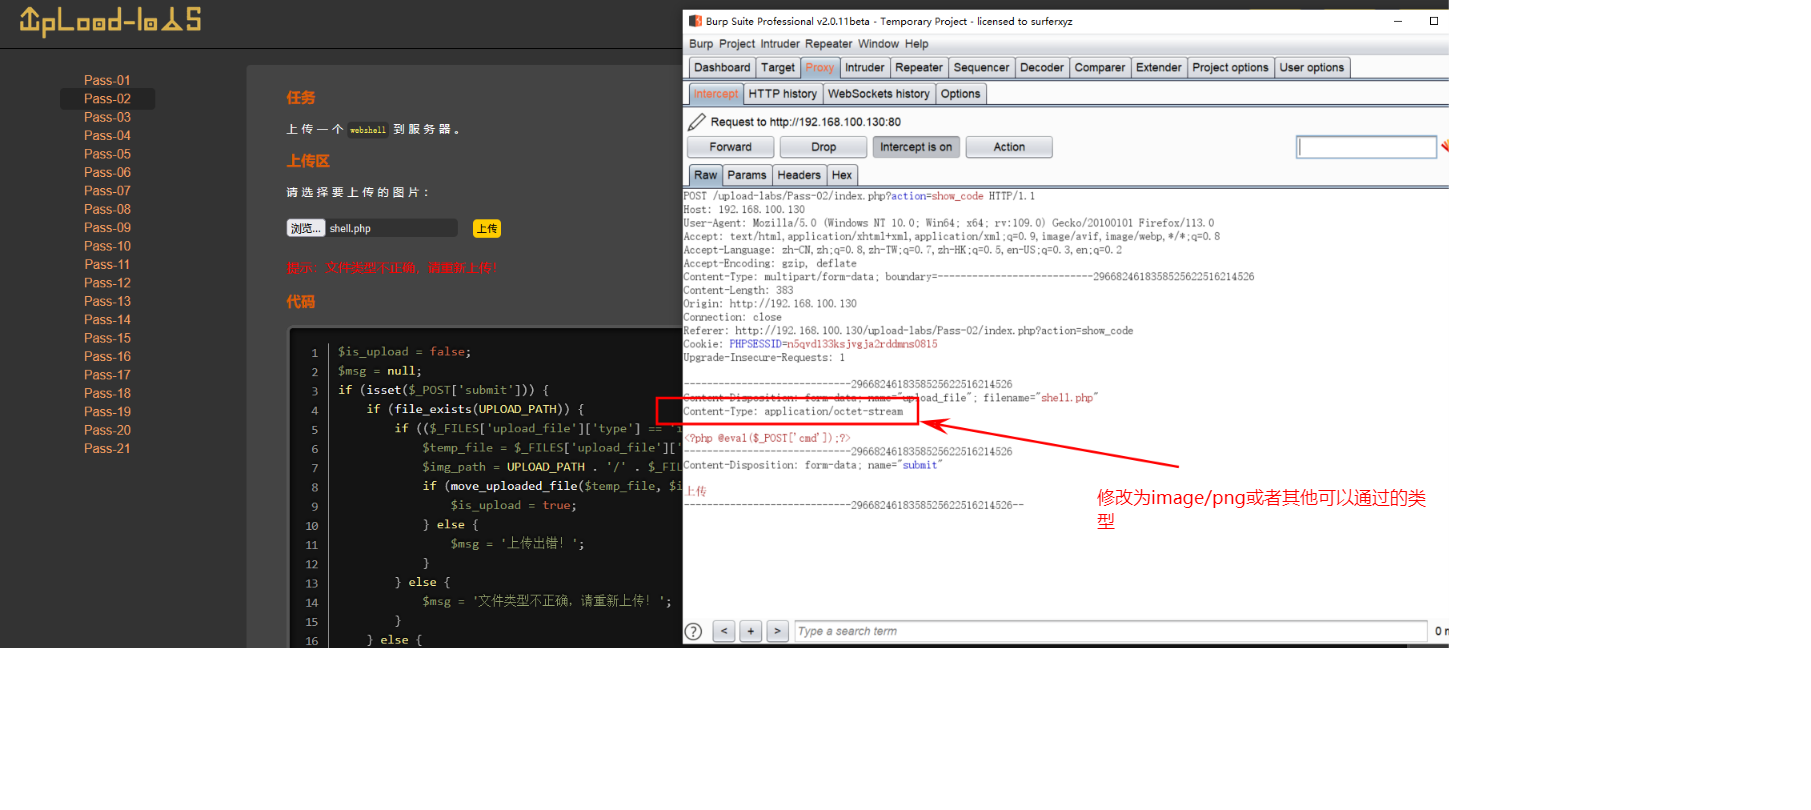Switch to the Project options tab
Image resolution: width=1811 pixels, height=810 pixels.
tap(1230, 68)
